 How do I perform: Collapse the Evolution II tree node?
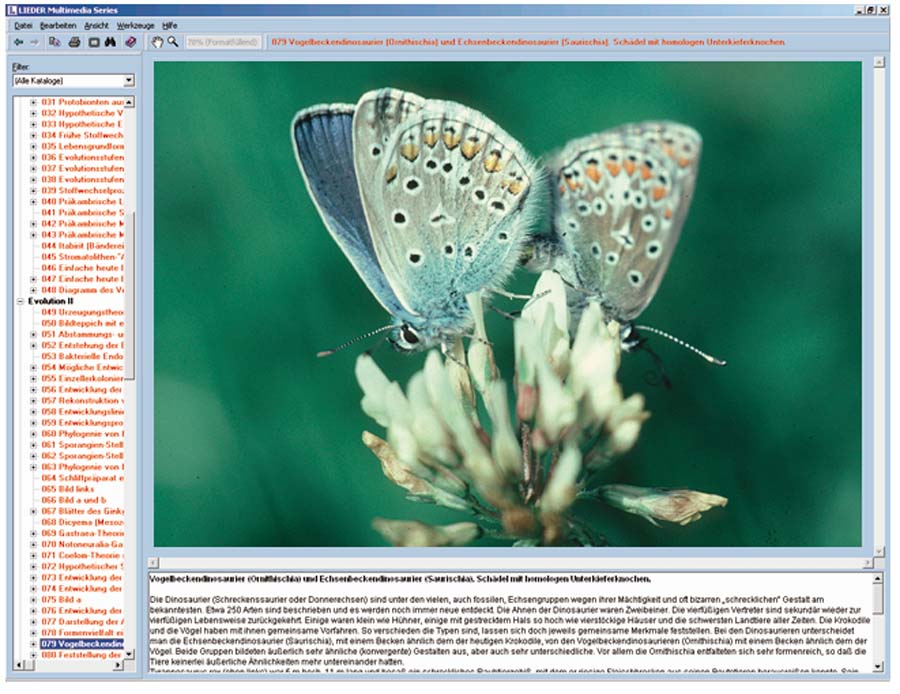point(20,300)
